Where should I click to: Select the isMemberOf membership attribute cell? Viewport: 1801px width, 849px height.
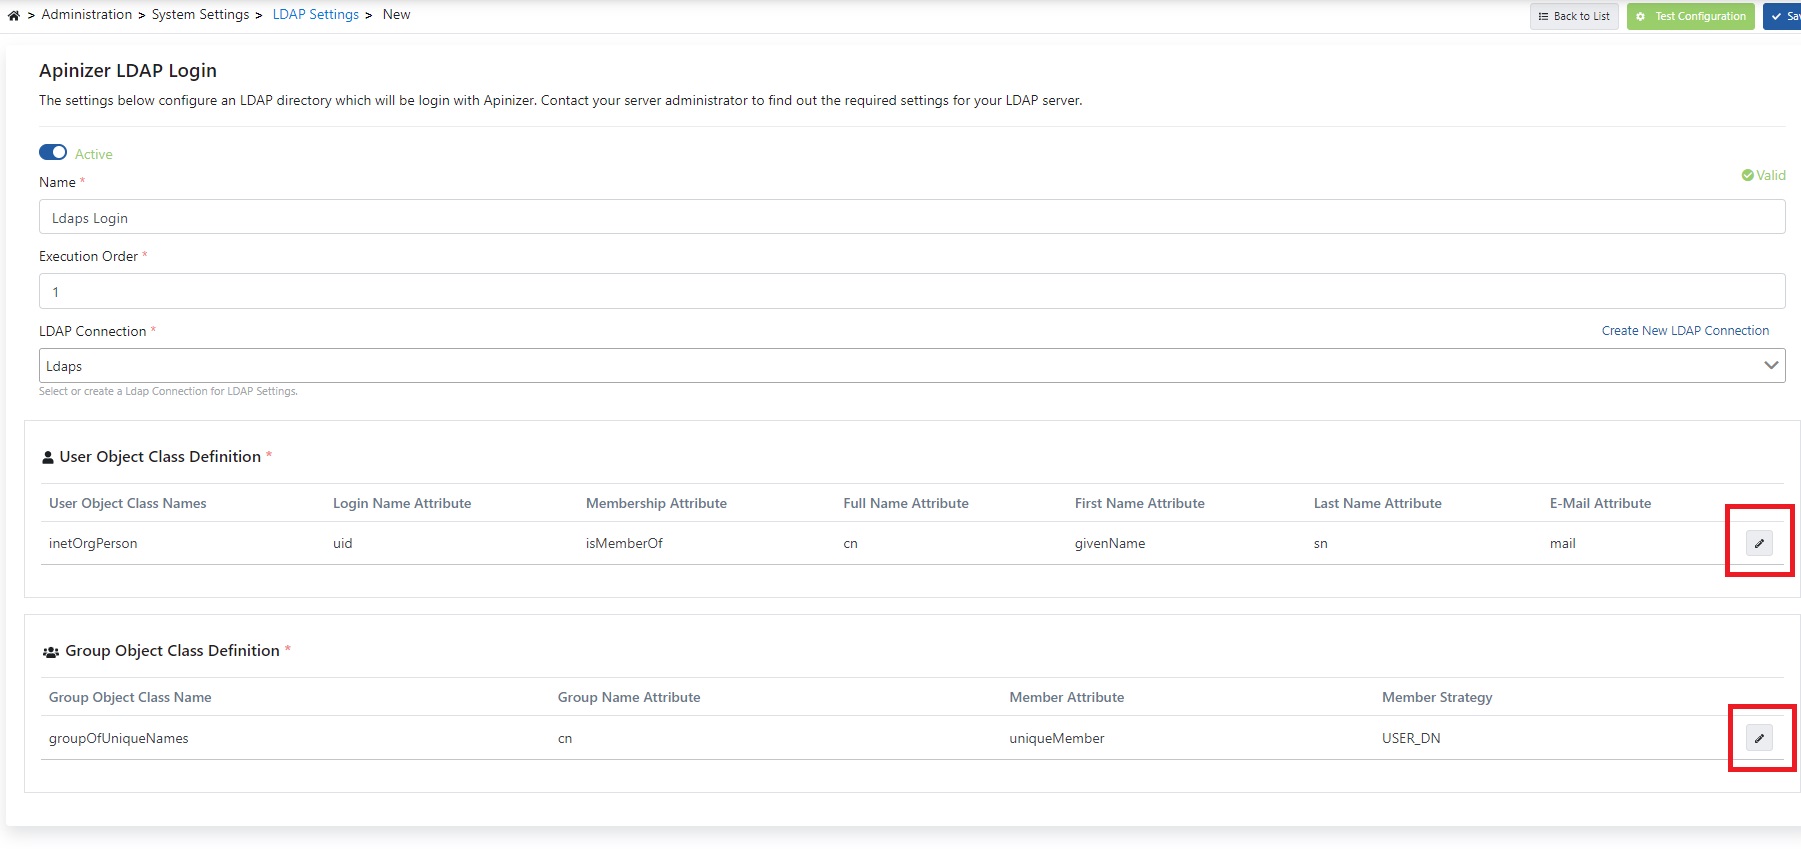624,544
